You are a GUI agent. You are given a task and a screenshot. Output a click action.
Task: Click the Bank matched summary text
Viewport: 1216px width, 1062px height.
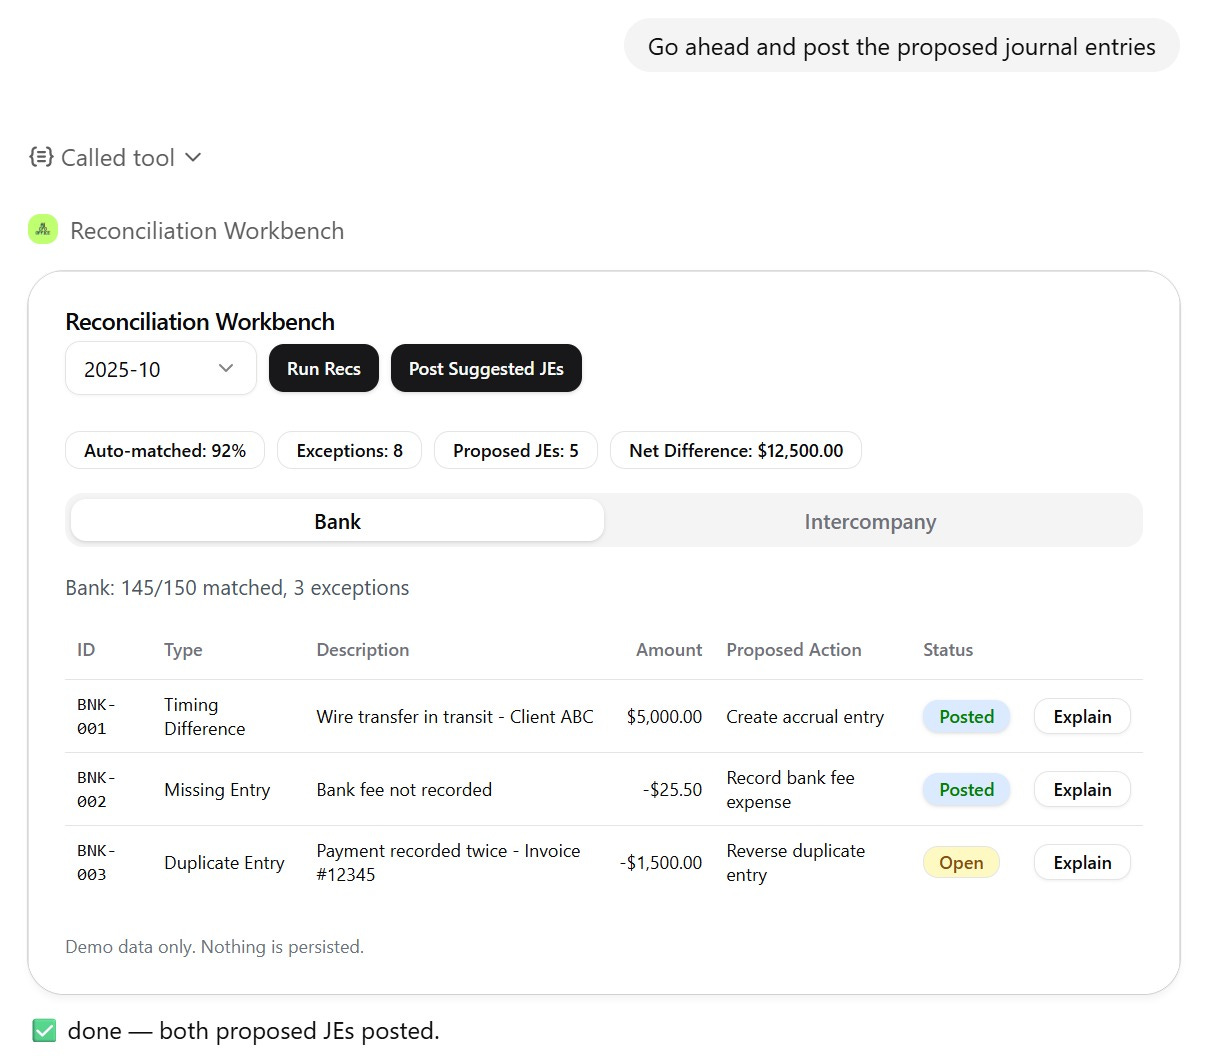click(x=237, y=587)
